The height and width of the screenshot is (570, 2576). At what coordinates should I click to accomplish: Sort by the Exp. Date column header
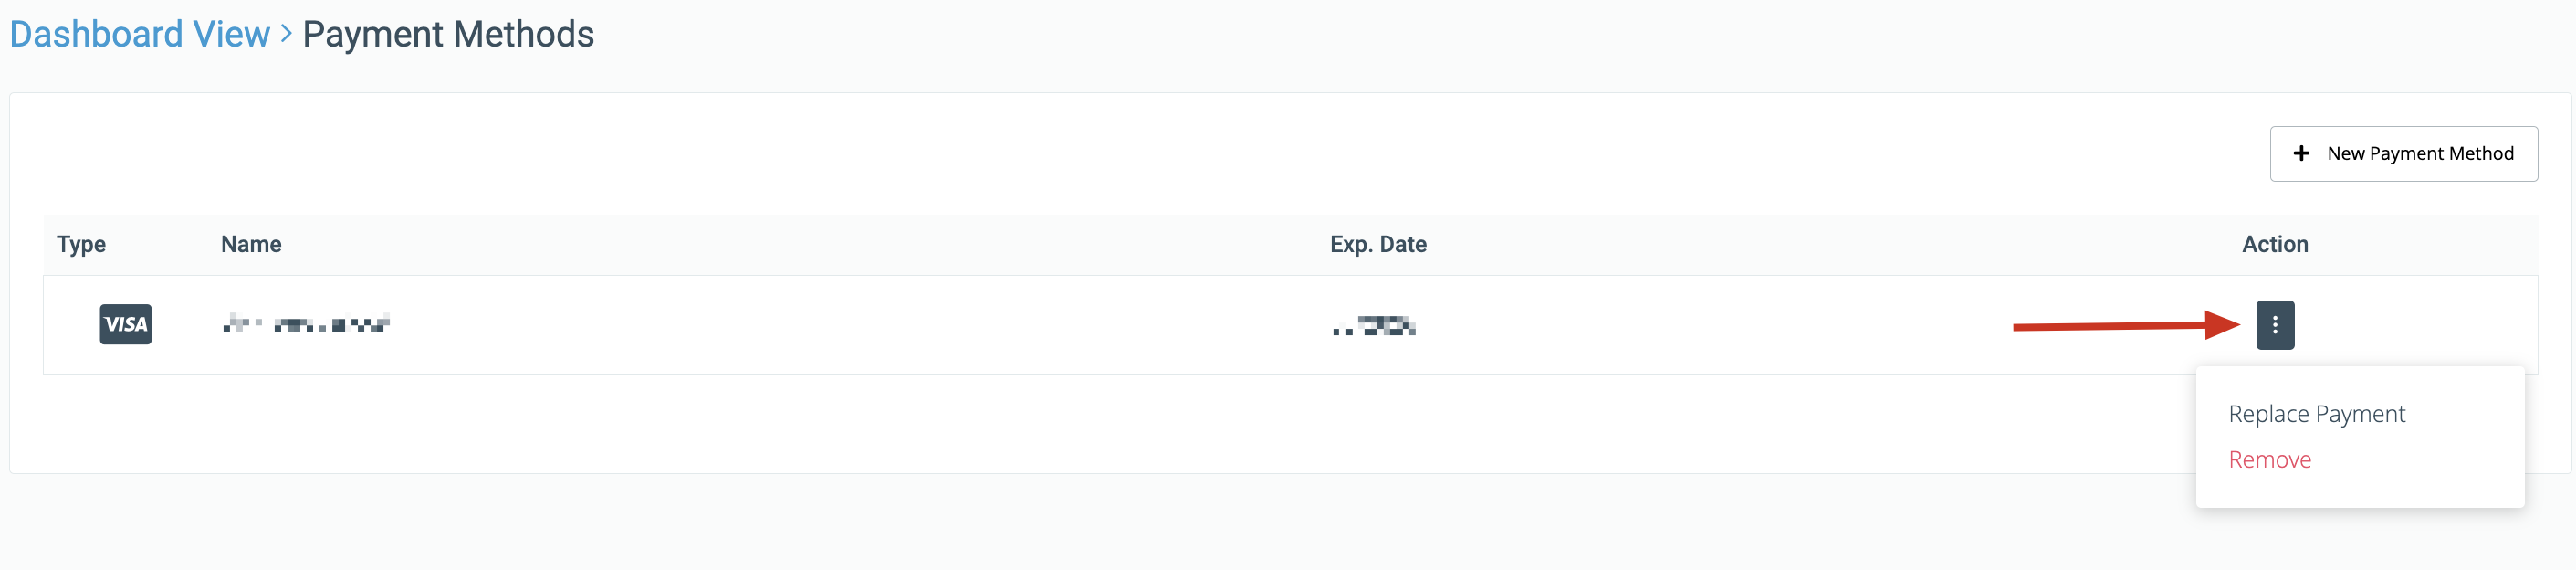1378,245
